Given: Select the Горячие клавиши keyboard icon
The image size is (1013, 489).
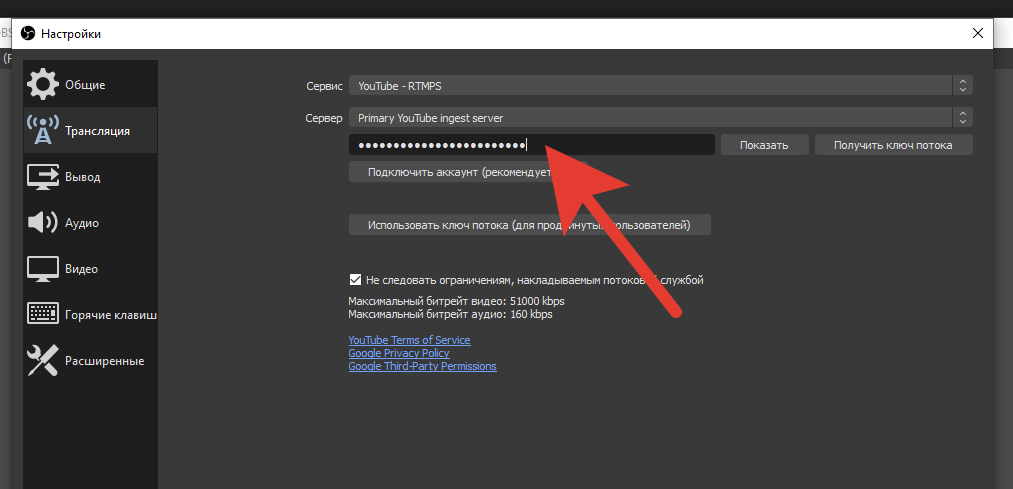Looking at the screenshot, I should tap(43, 315).
